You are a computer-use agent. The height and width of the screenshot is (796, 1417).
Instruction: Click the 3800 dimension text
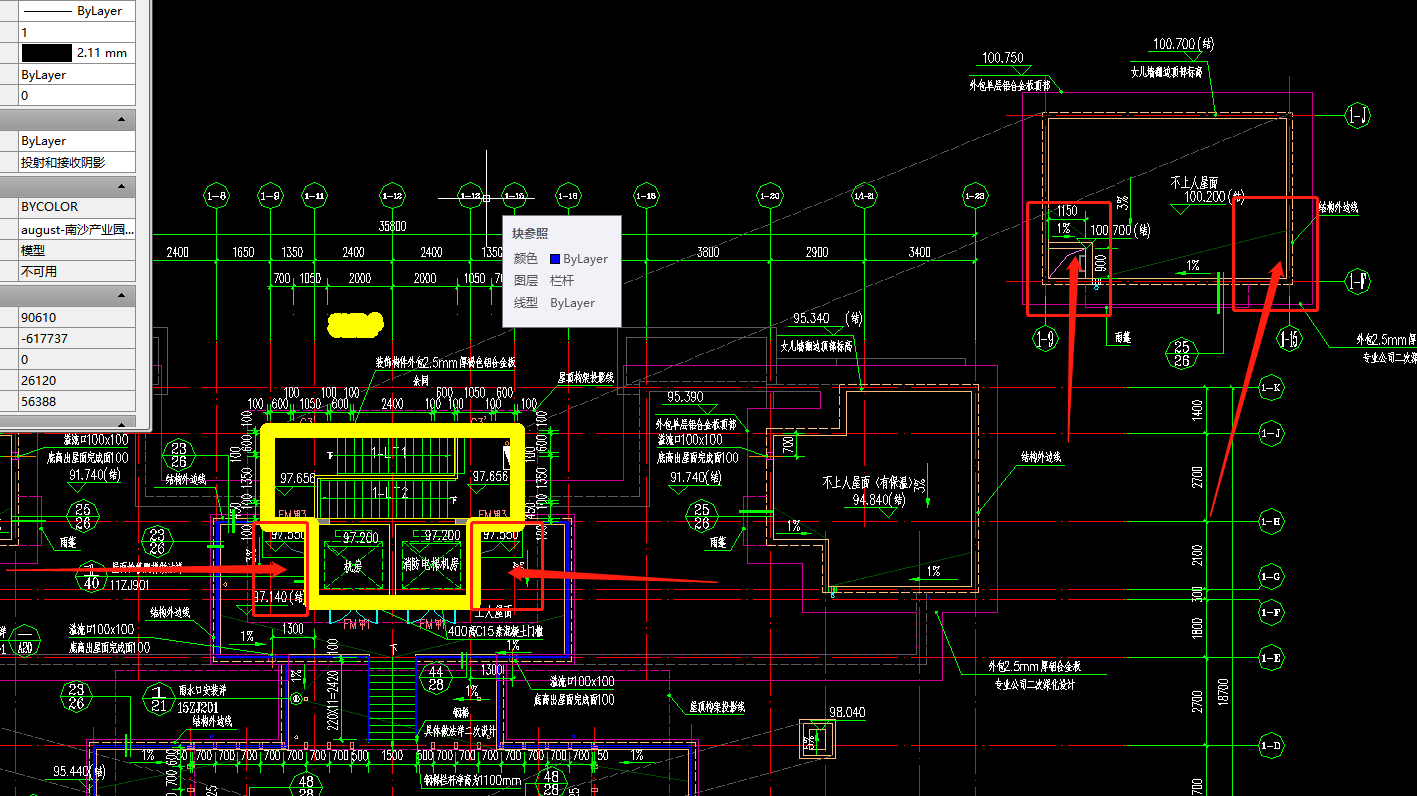pos(708,253)
